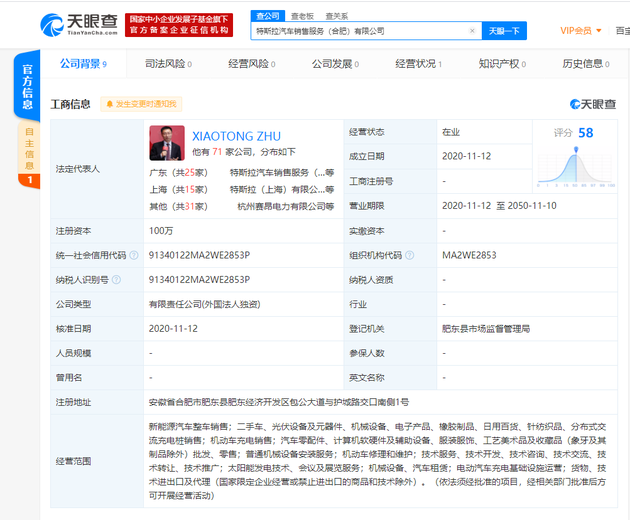Click the 广东（共25家） region link
The image size is (630, 520).
tap(177, 172)
